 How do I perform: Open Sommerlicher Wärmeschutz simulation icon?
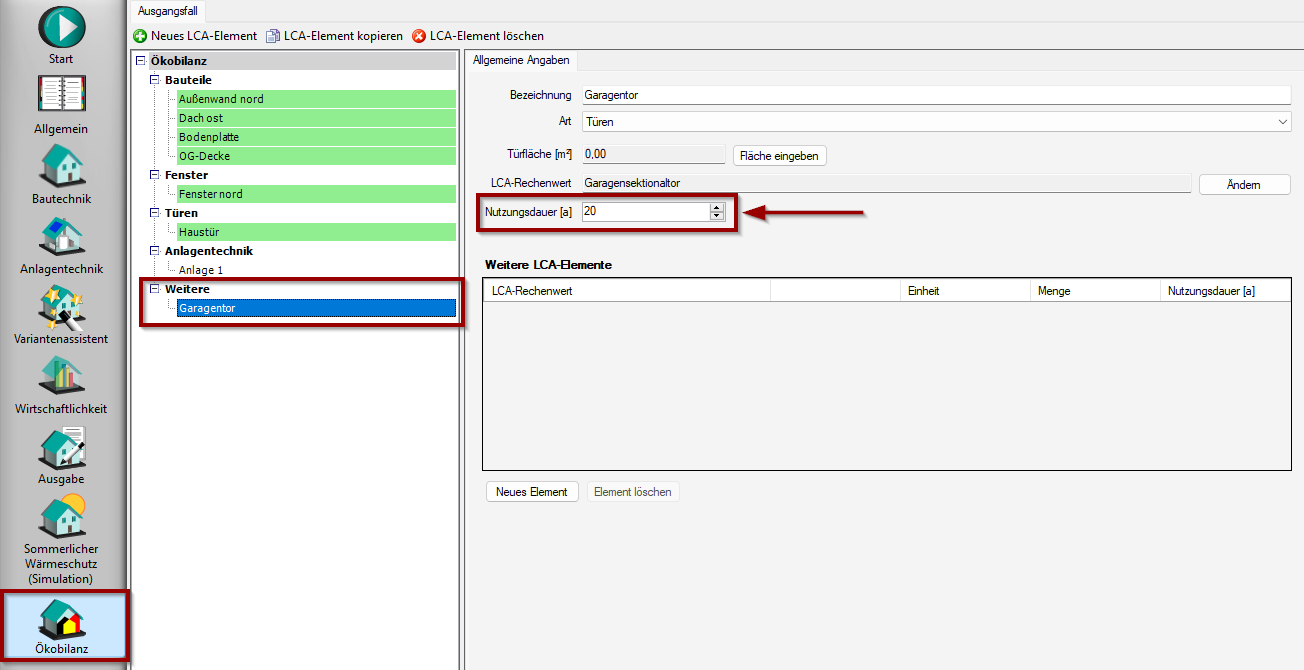pyautogui.click(x=62, y=517)
